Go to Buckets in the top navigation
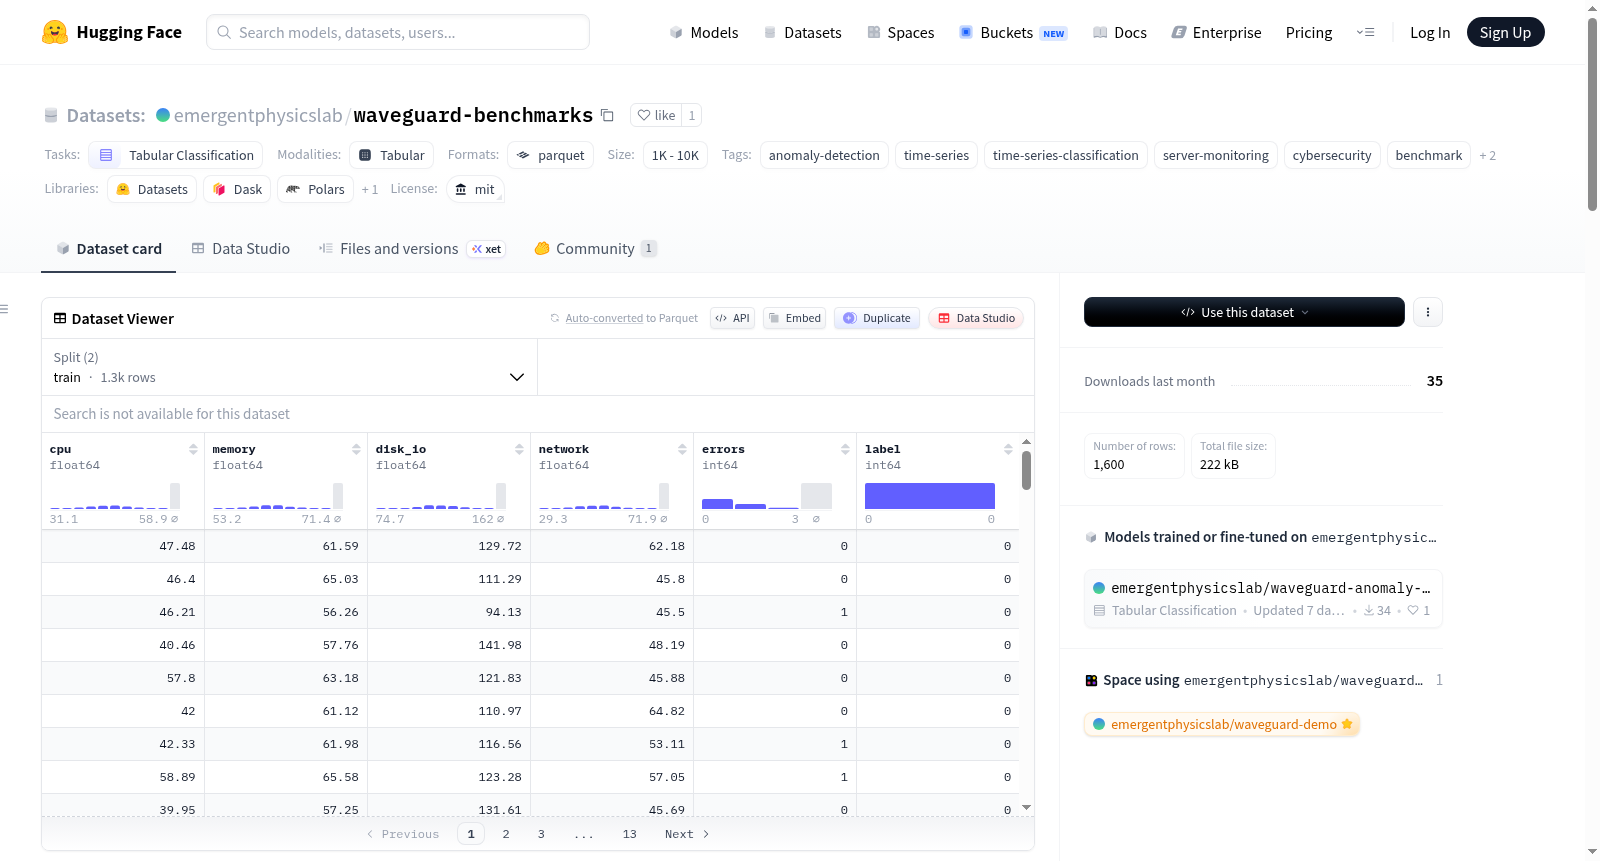The height and width of the screenshot is (861, 1600). pos(1013,32)
